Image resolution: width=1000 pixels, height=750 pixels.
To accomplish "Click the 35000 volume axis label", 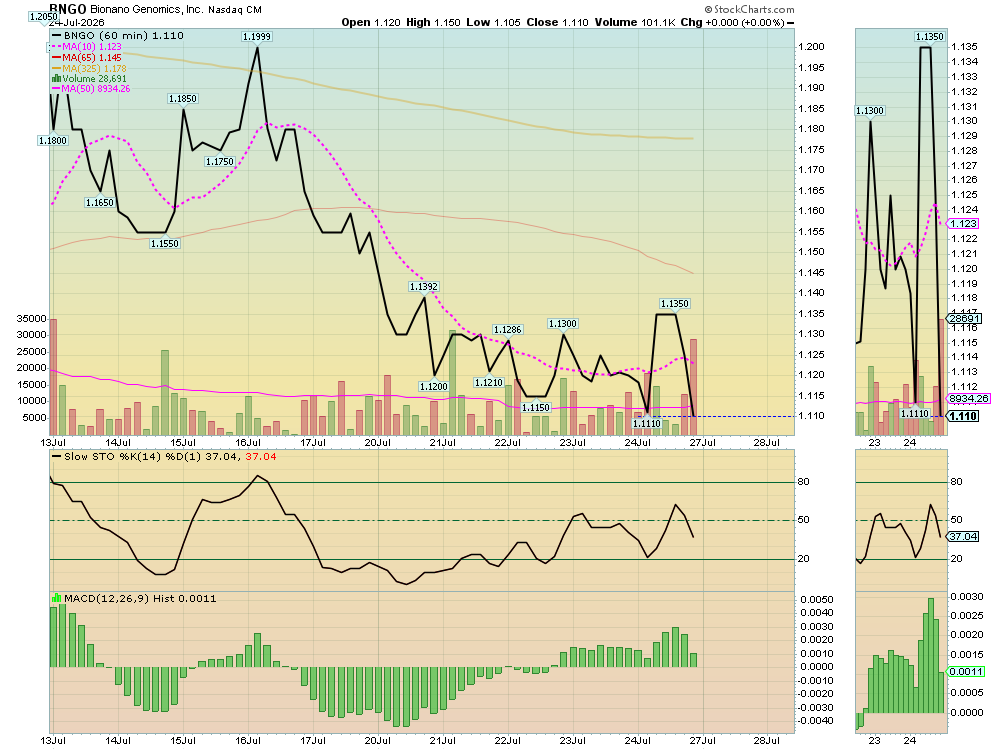I will (31, 318).
